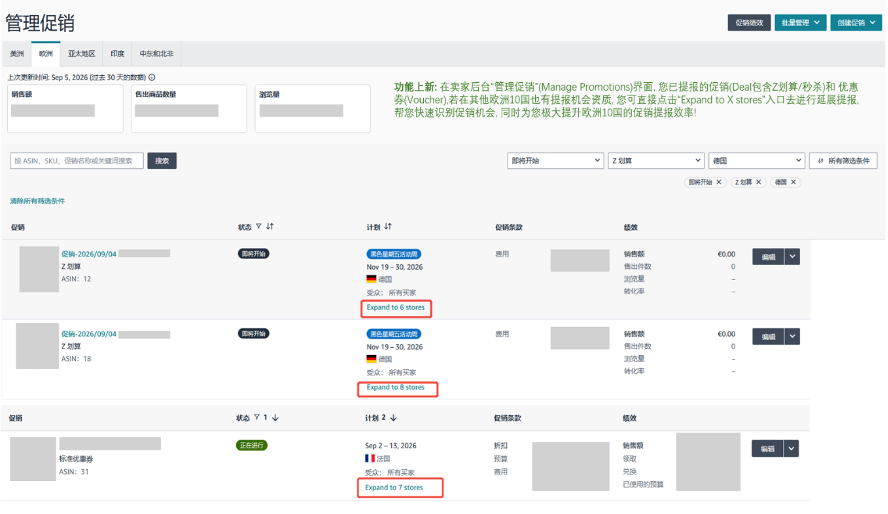Click the 销售额 summary card
The width and height of the screenshot is (888, 514).
tap(65, 109)
